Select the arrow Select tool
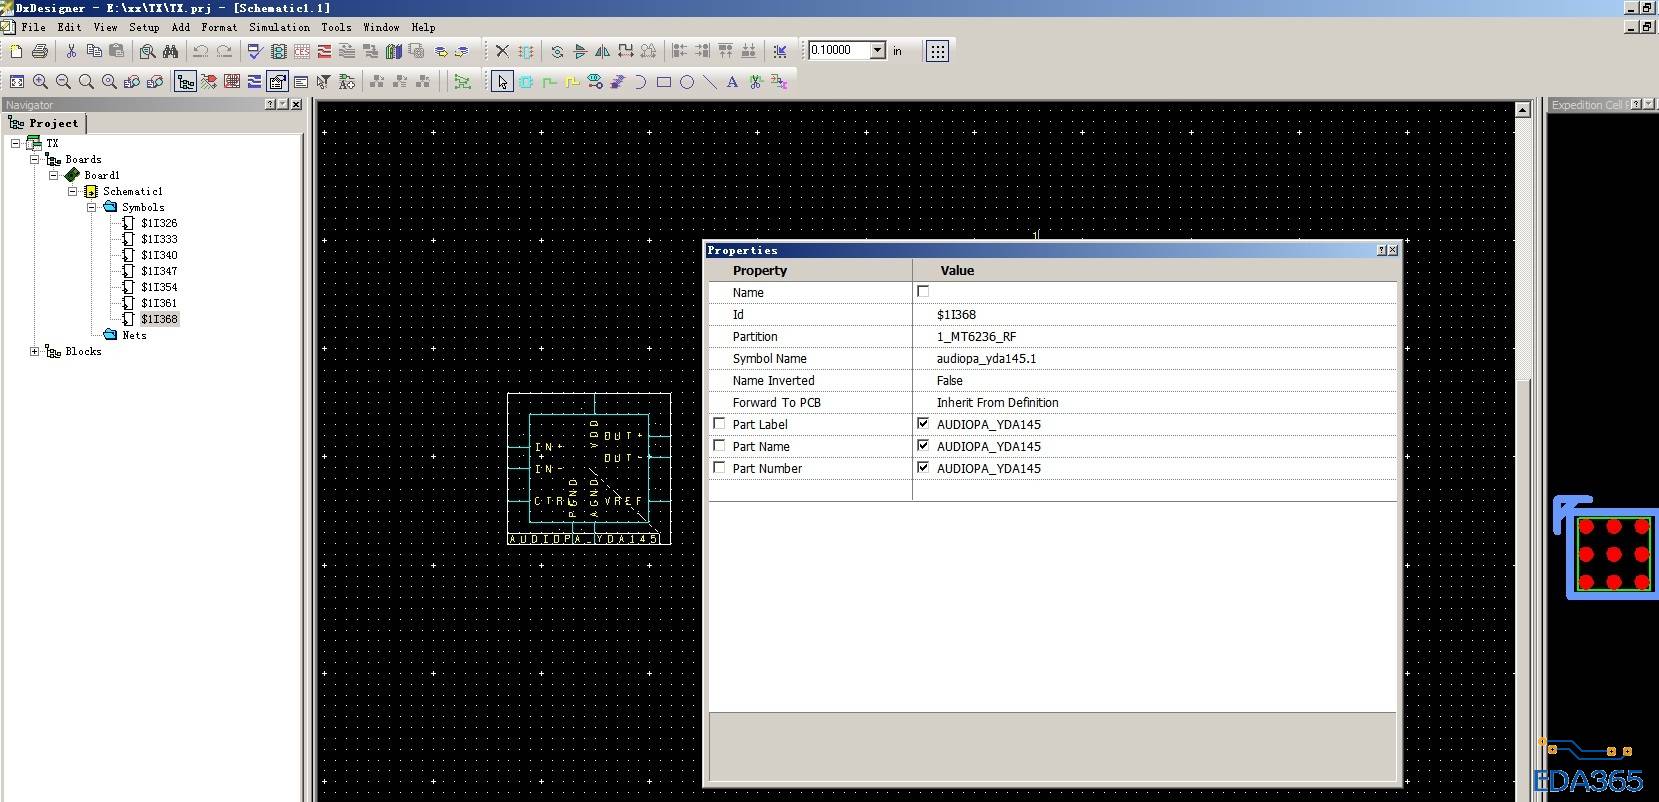The height and width of the screenshot is (802, 1659). [502, 82]
